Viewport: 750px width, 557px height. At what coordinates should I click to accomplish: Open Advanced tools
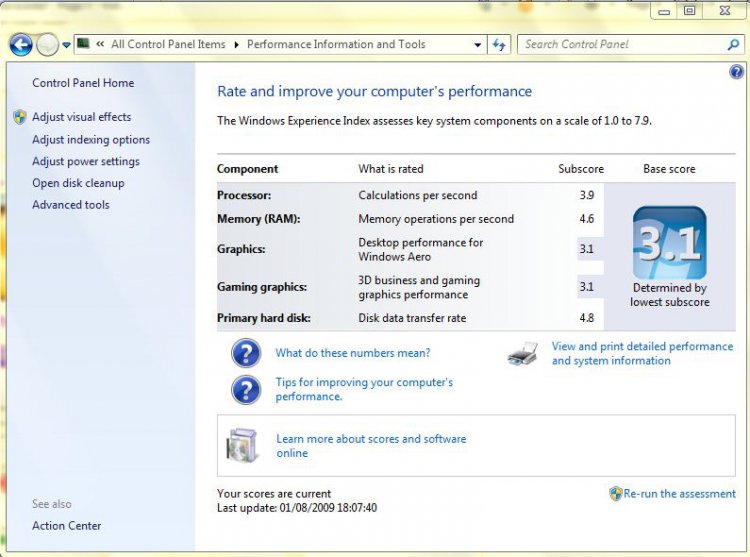(x=71, y=205)
